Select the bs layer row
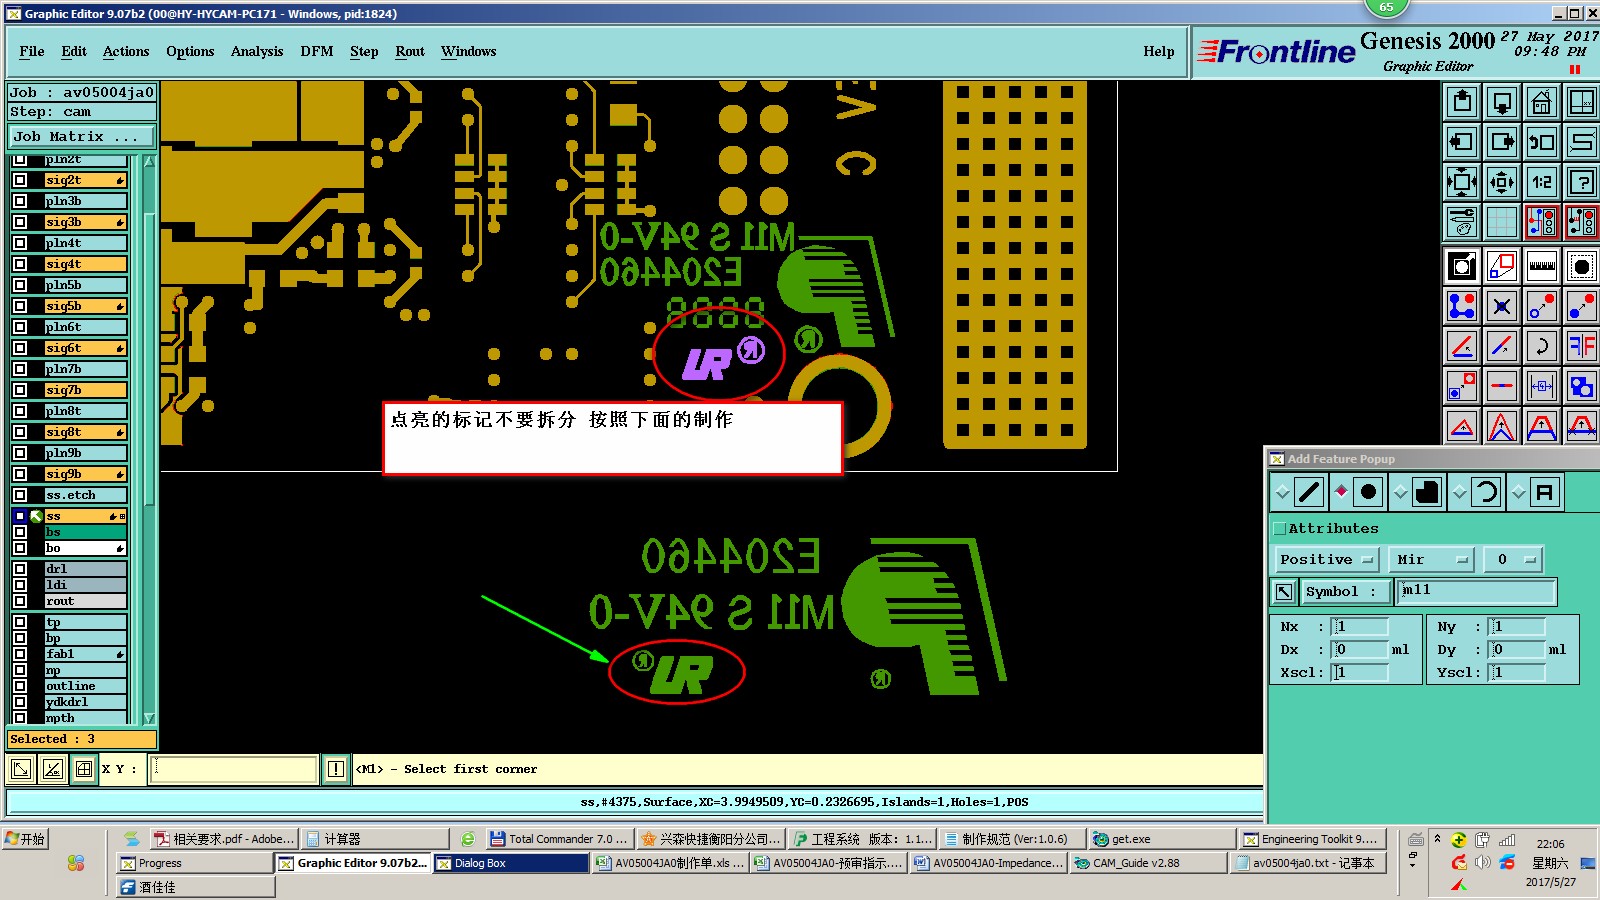1600x900 pixels. 85,532
